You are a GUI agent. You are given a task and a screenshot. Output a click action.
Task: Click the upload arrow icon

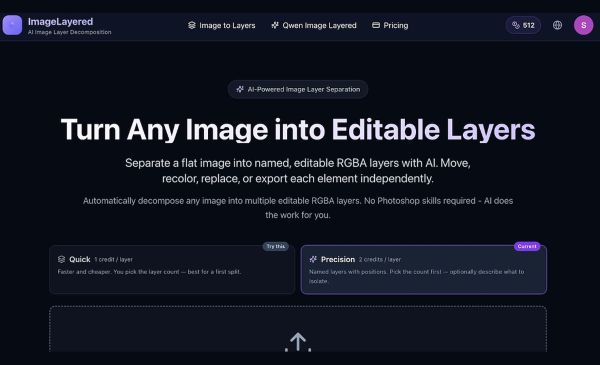(x=298, y=342)
